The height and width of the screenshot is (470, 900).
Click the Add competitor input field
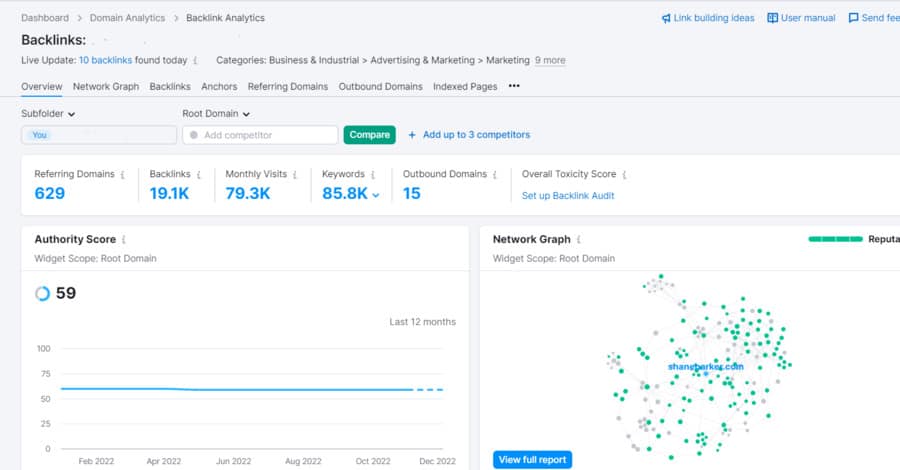pyautogui.click(x=260, y=135)
